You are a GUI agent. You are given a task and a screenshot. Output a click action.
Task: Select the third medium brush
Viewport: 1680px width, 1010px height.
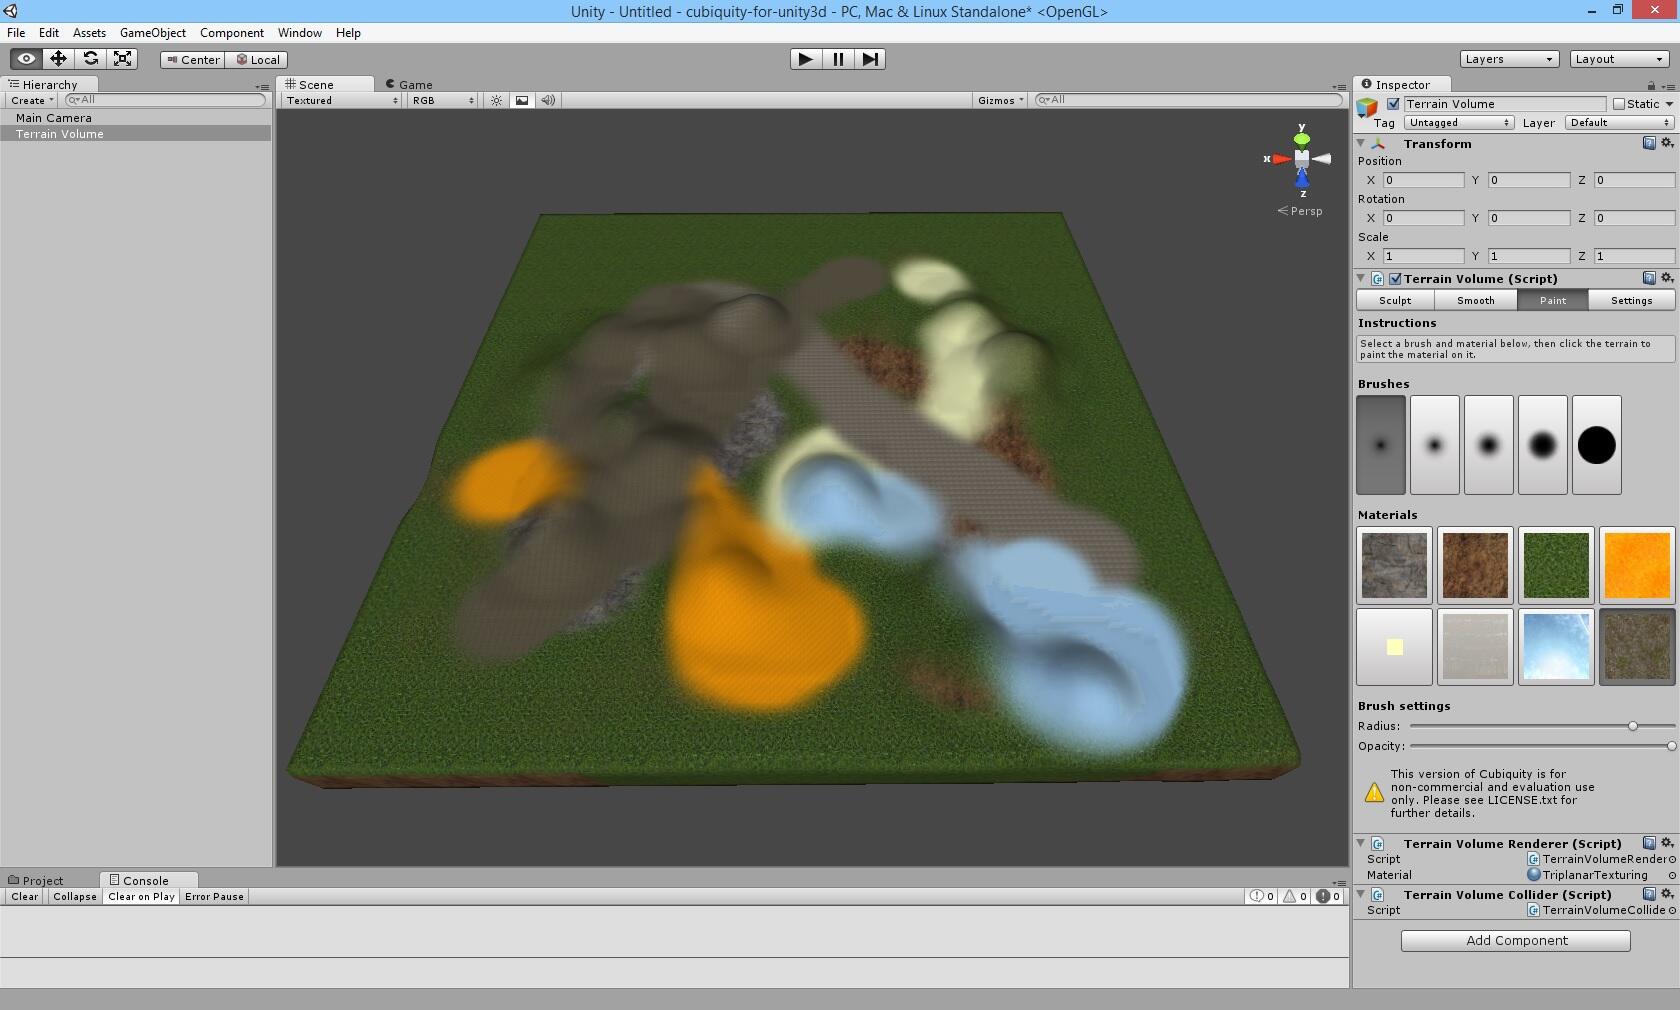[x=1489, y=445]
